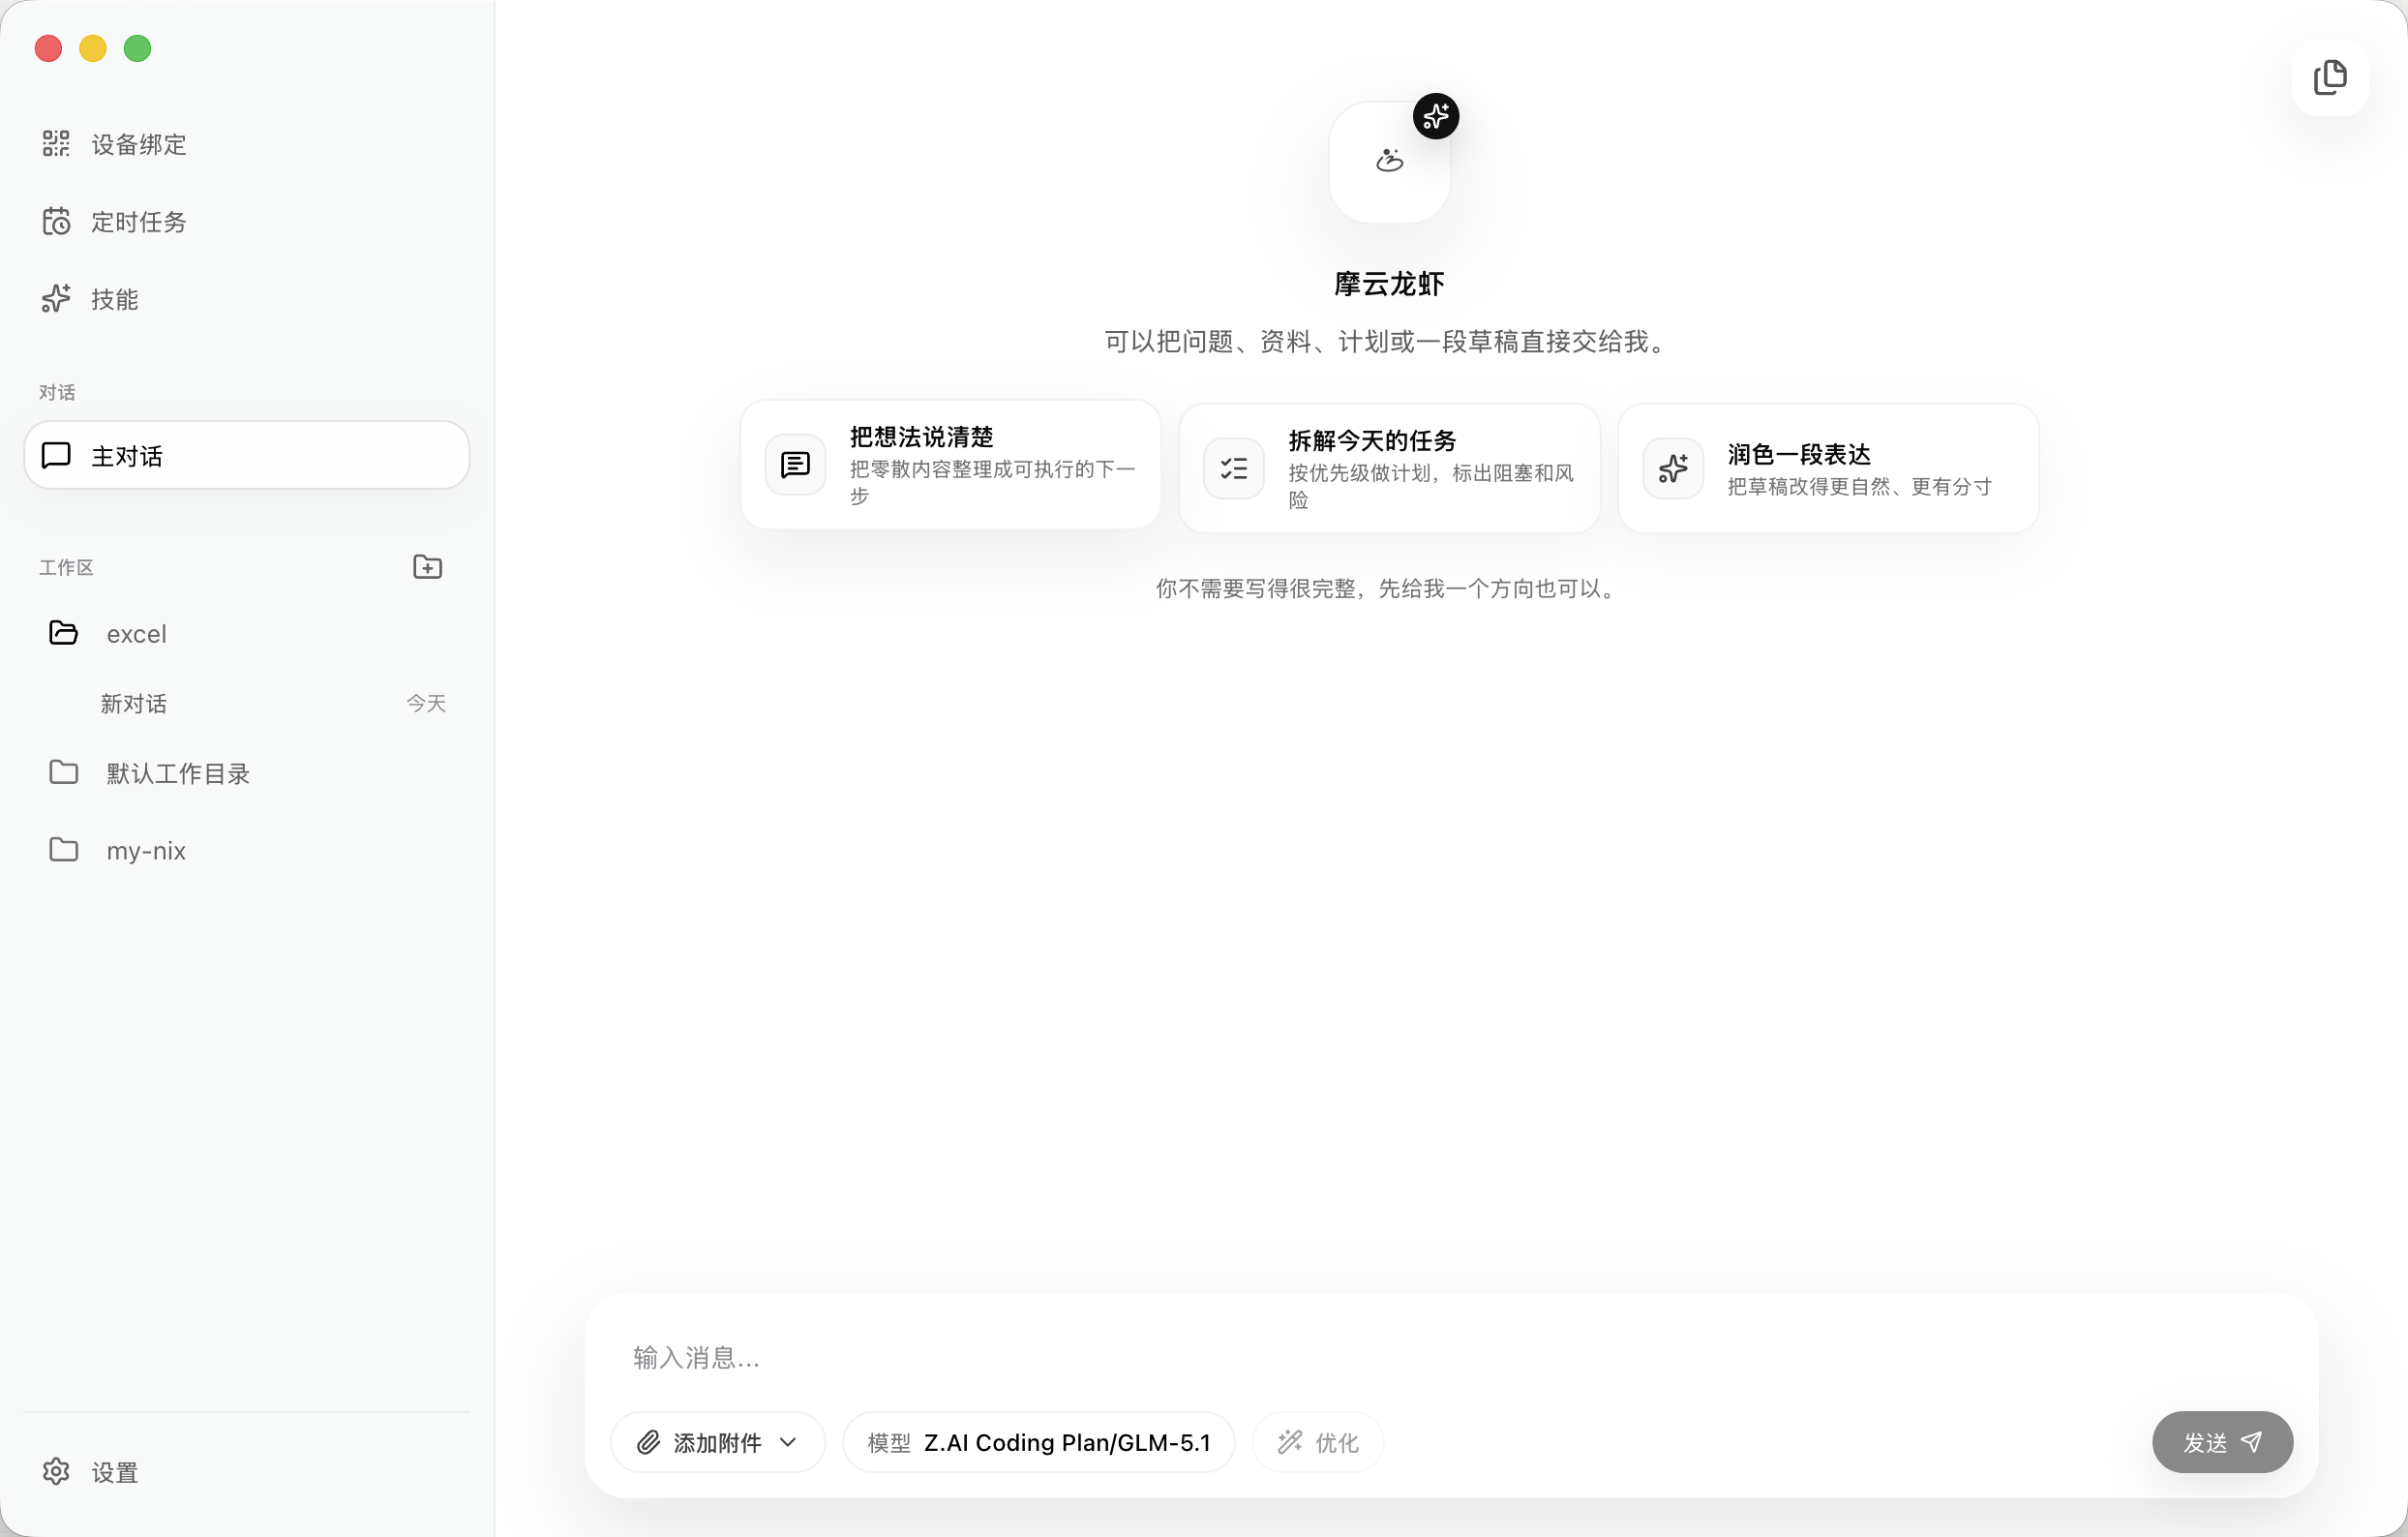Open the 技能 menu item
Image resolution: width=2408 pixels, height=1537 pixels.
click(x=247, y=298)
